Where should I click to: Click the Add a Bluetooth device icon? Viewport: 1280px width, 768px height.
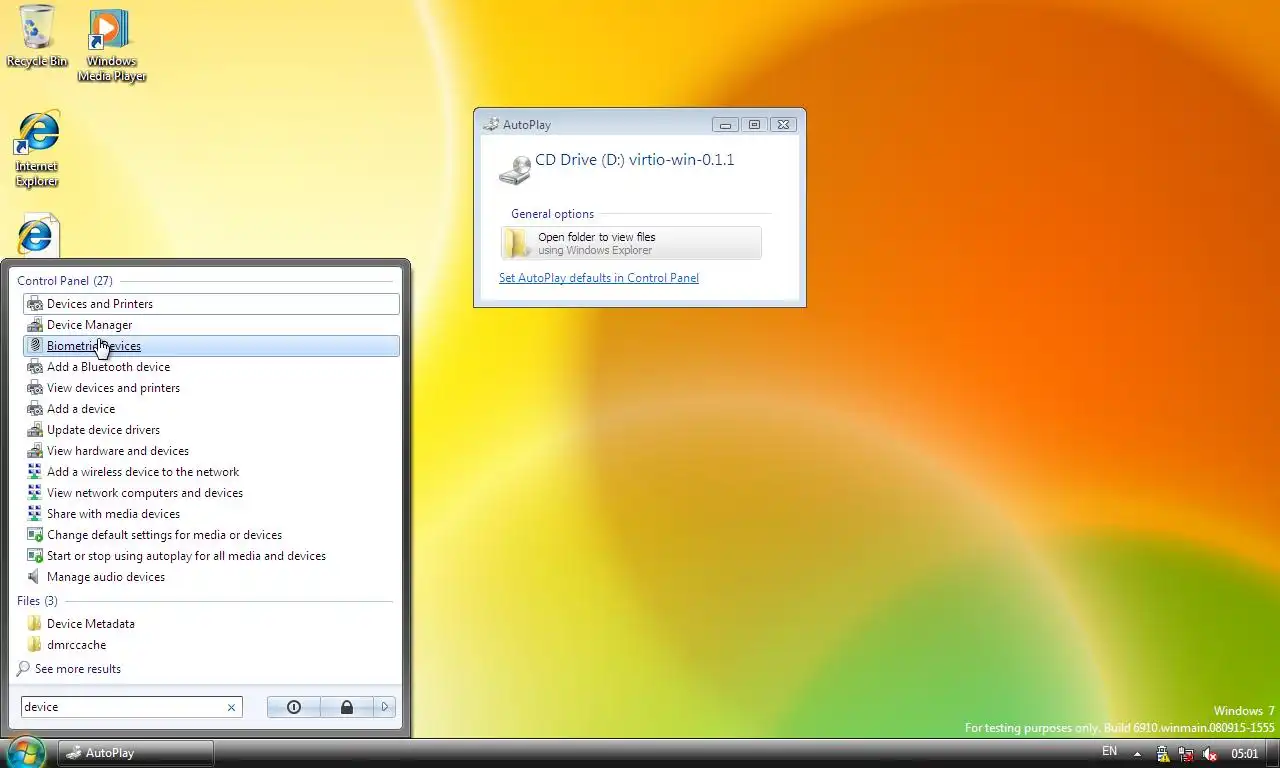pyautogui.click(x=35, y=367)
